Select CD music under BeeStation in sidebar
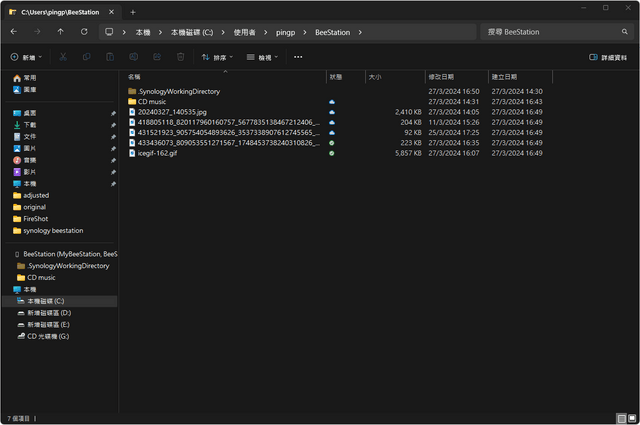Viewport: 640px width, 425px height. point(36,278)
